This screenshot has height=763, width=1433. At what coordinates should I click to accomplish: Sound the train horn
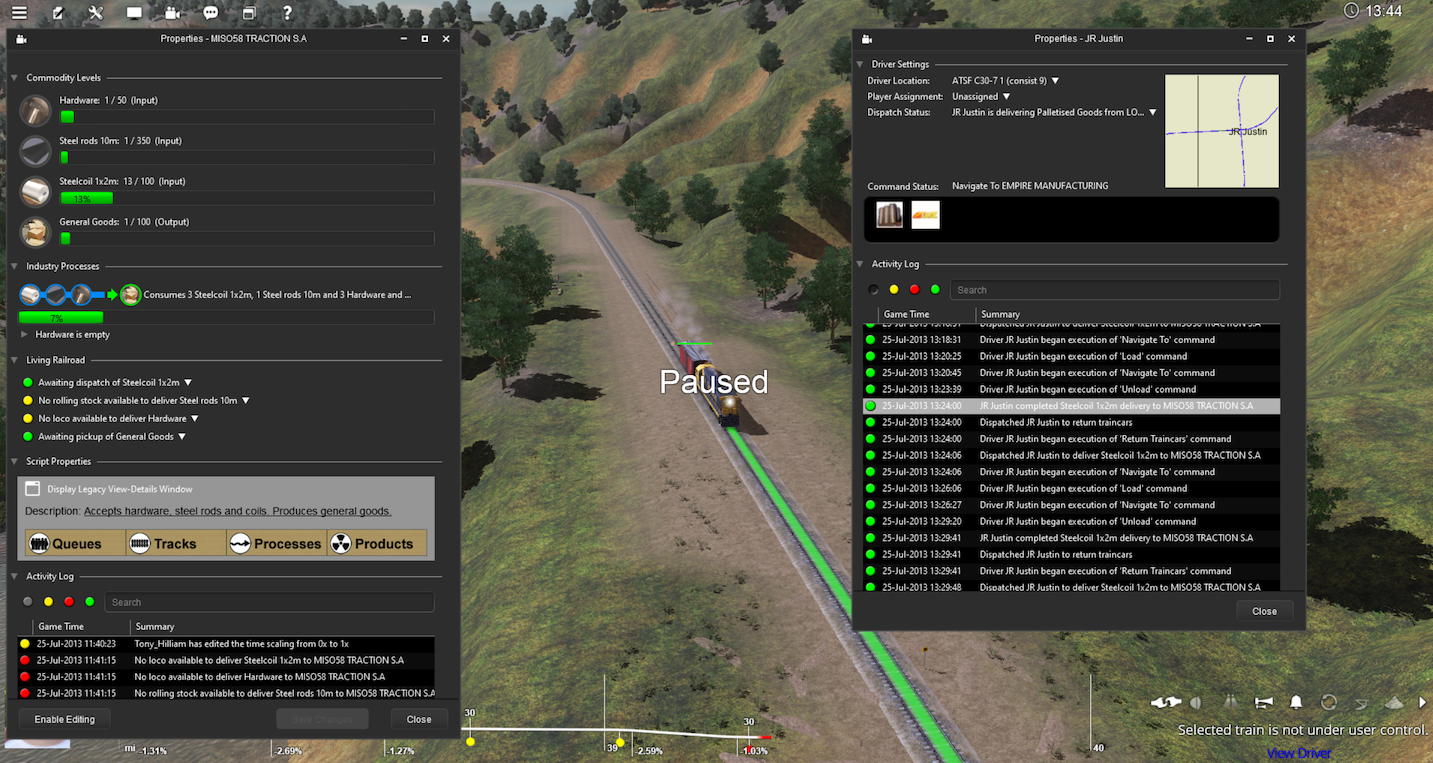(x=1264, y=703)
